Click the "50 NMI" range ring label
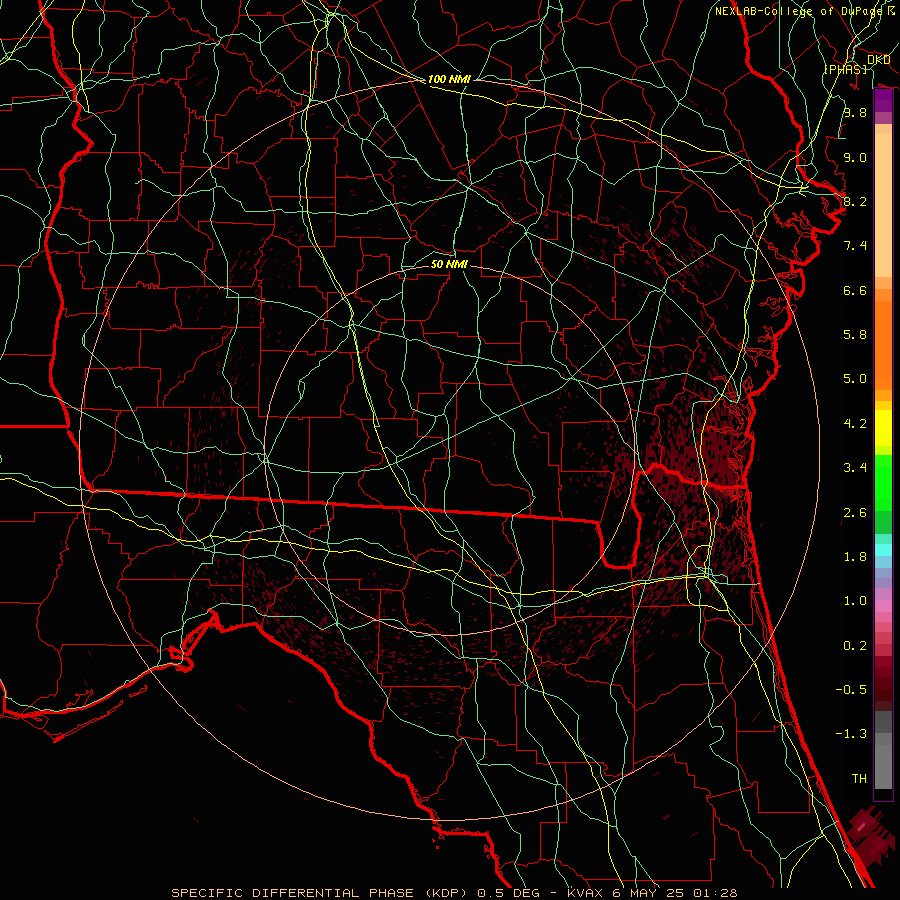 pyautogui.click(x=449, y=264)
